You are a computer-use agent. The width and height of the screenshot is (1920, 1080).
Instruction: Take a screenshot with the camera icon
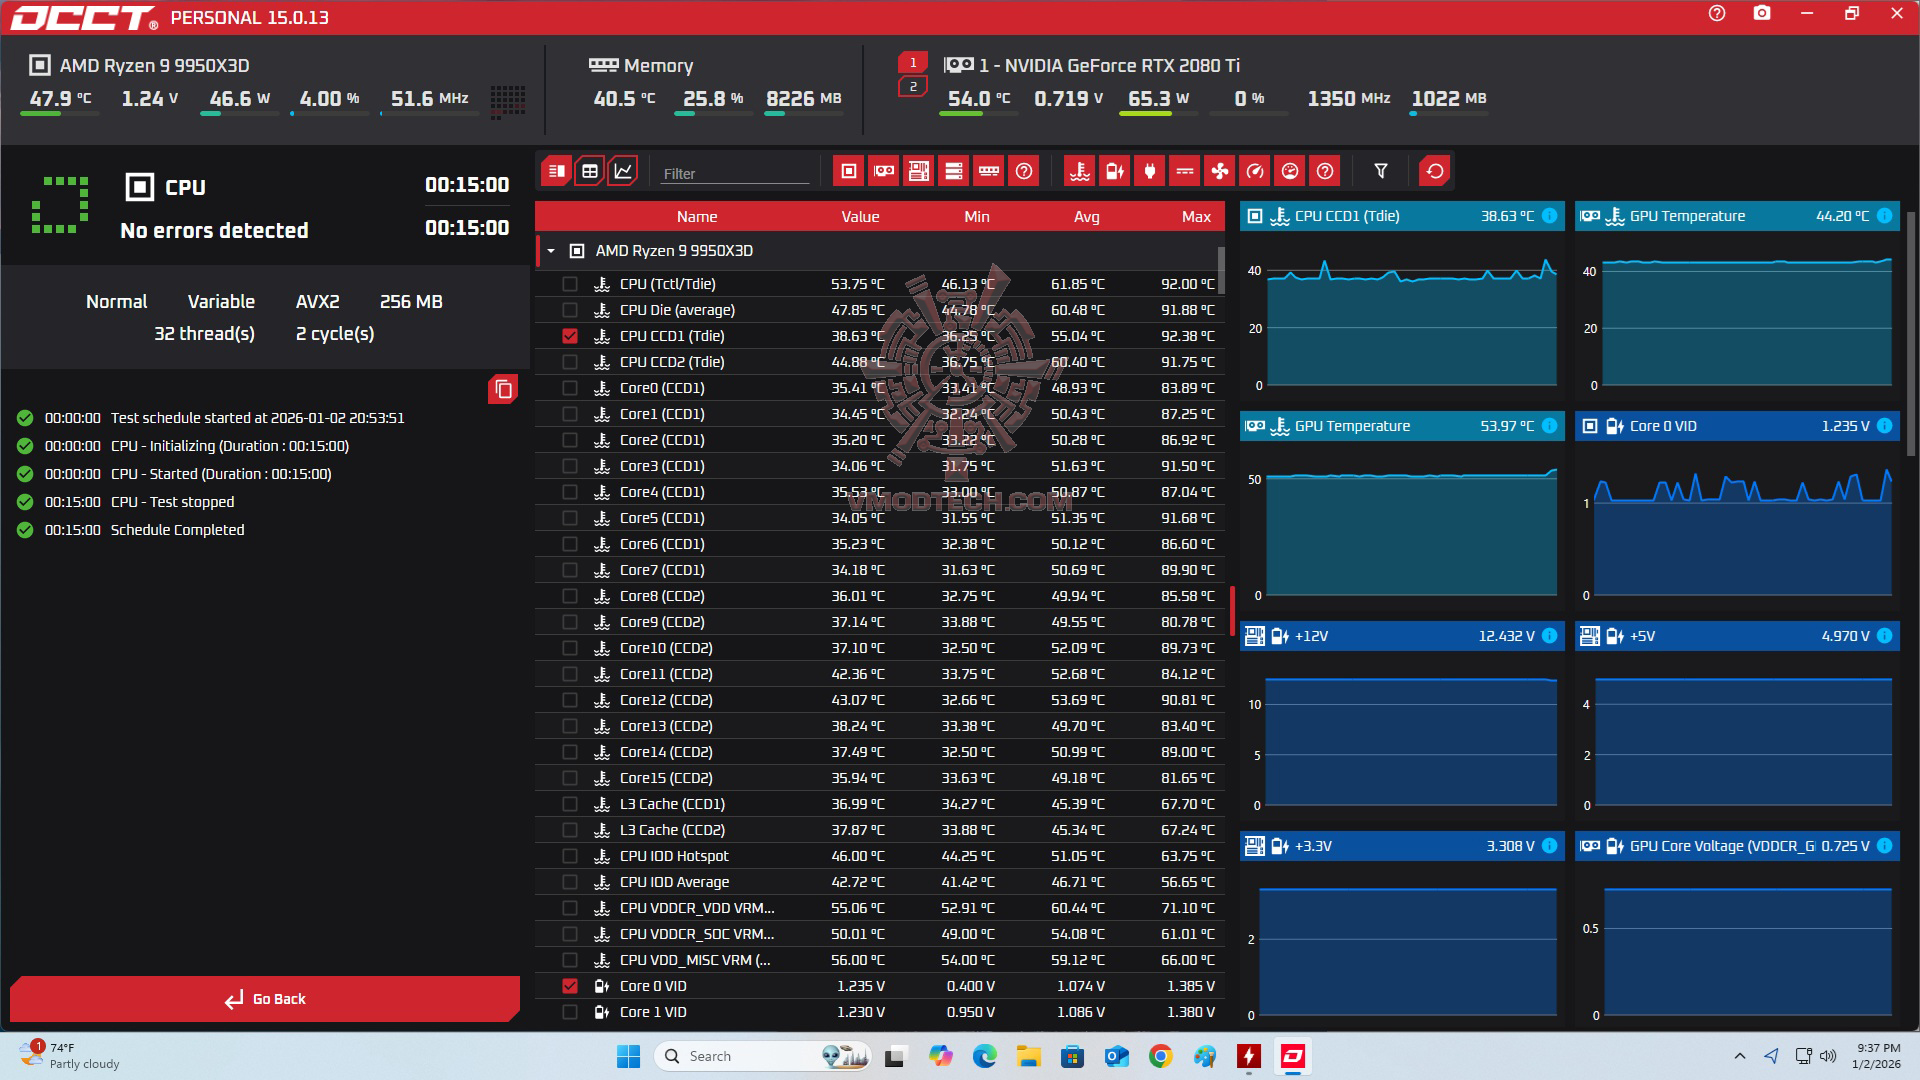pos(1762,14)
